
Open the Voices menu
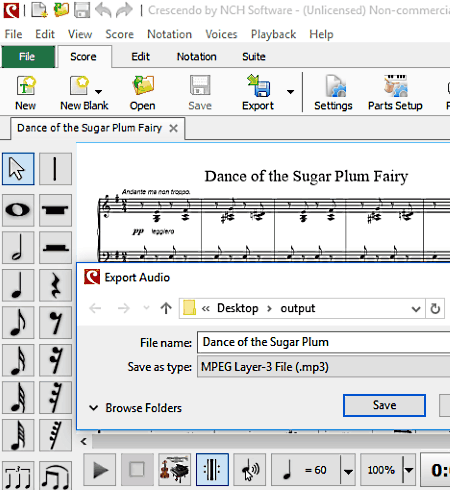tap(221, 34)
